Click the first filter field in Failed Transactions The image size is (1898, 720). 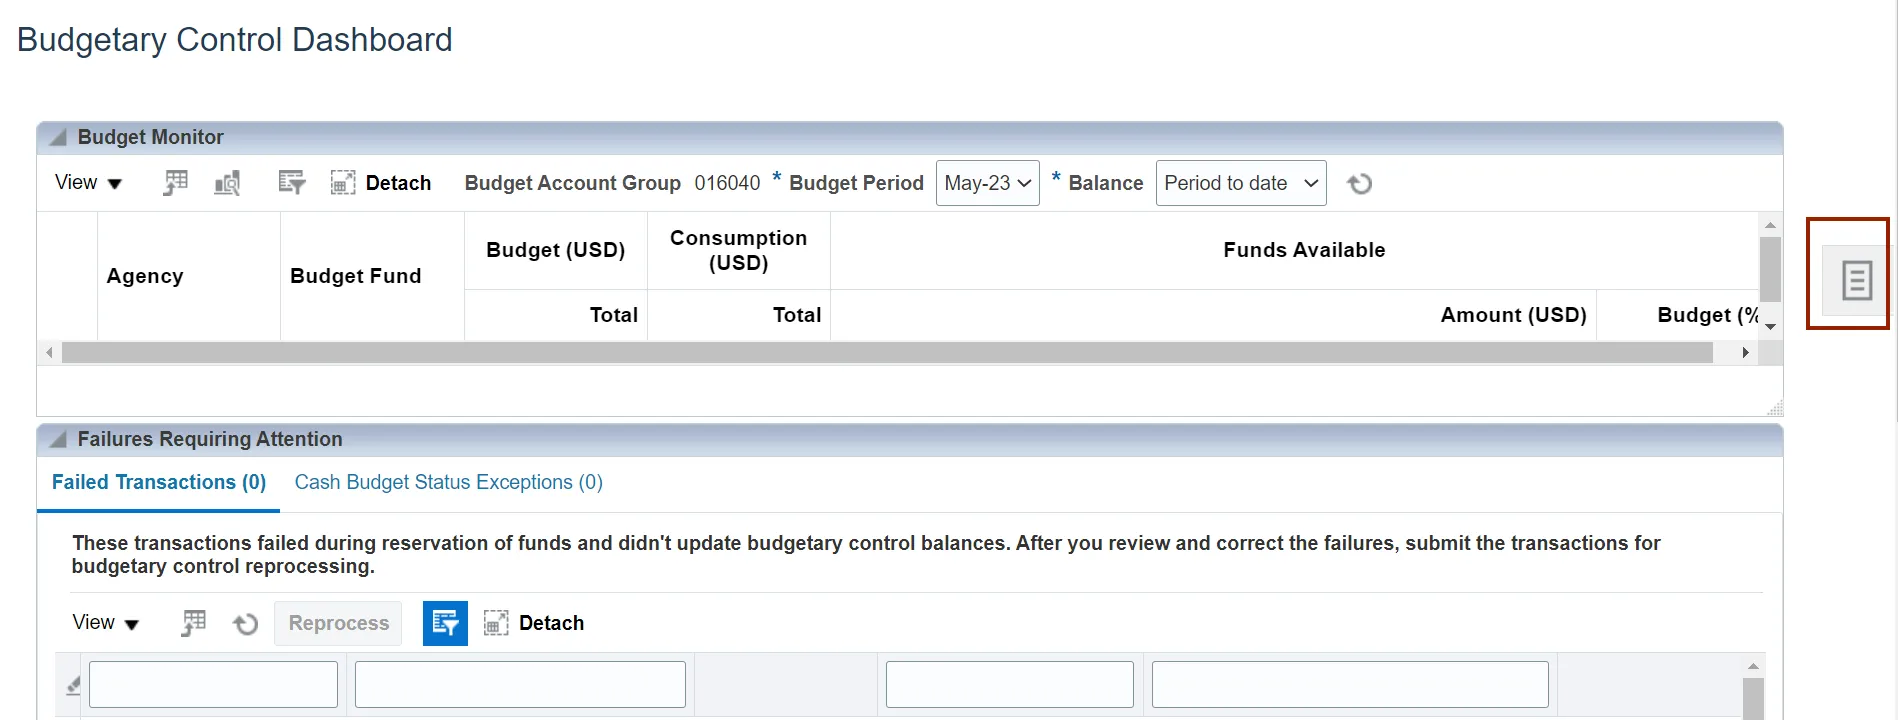tap(213, 685)
